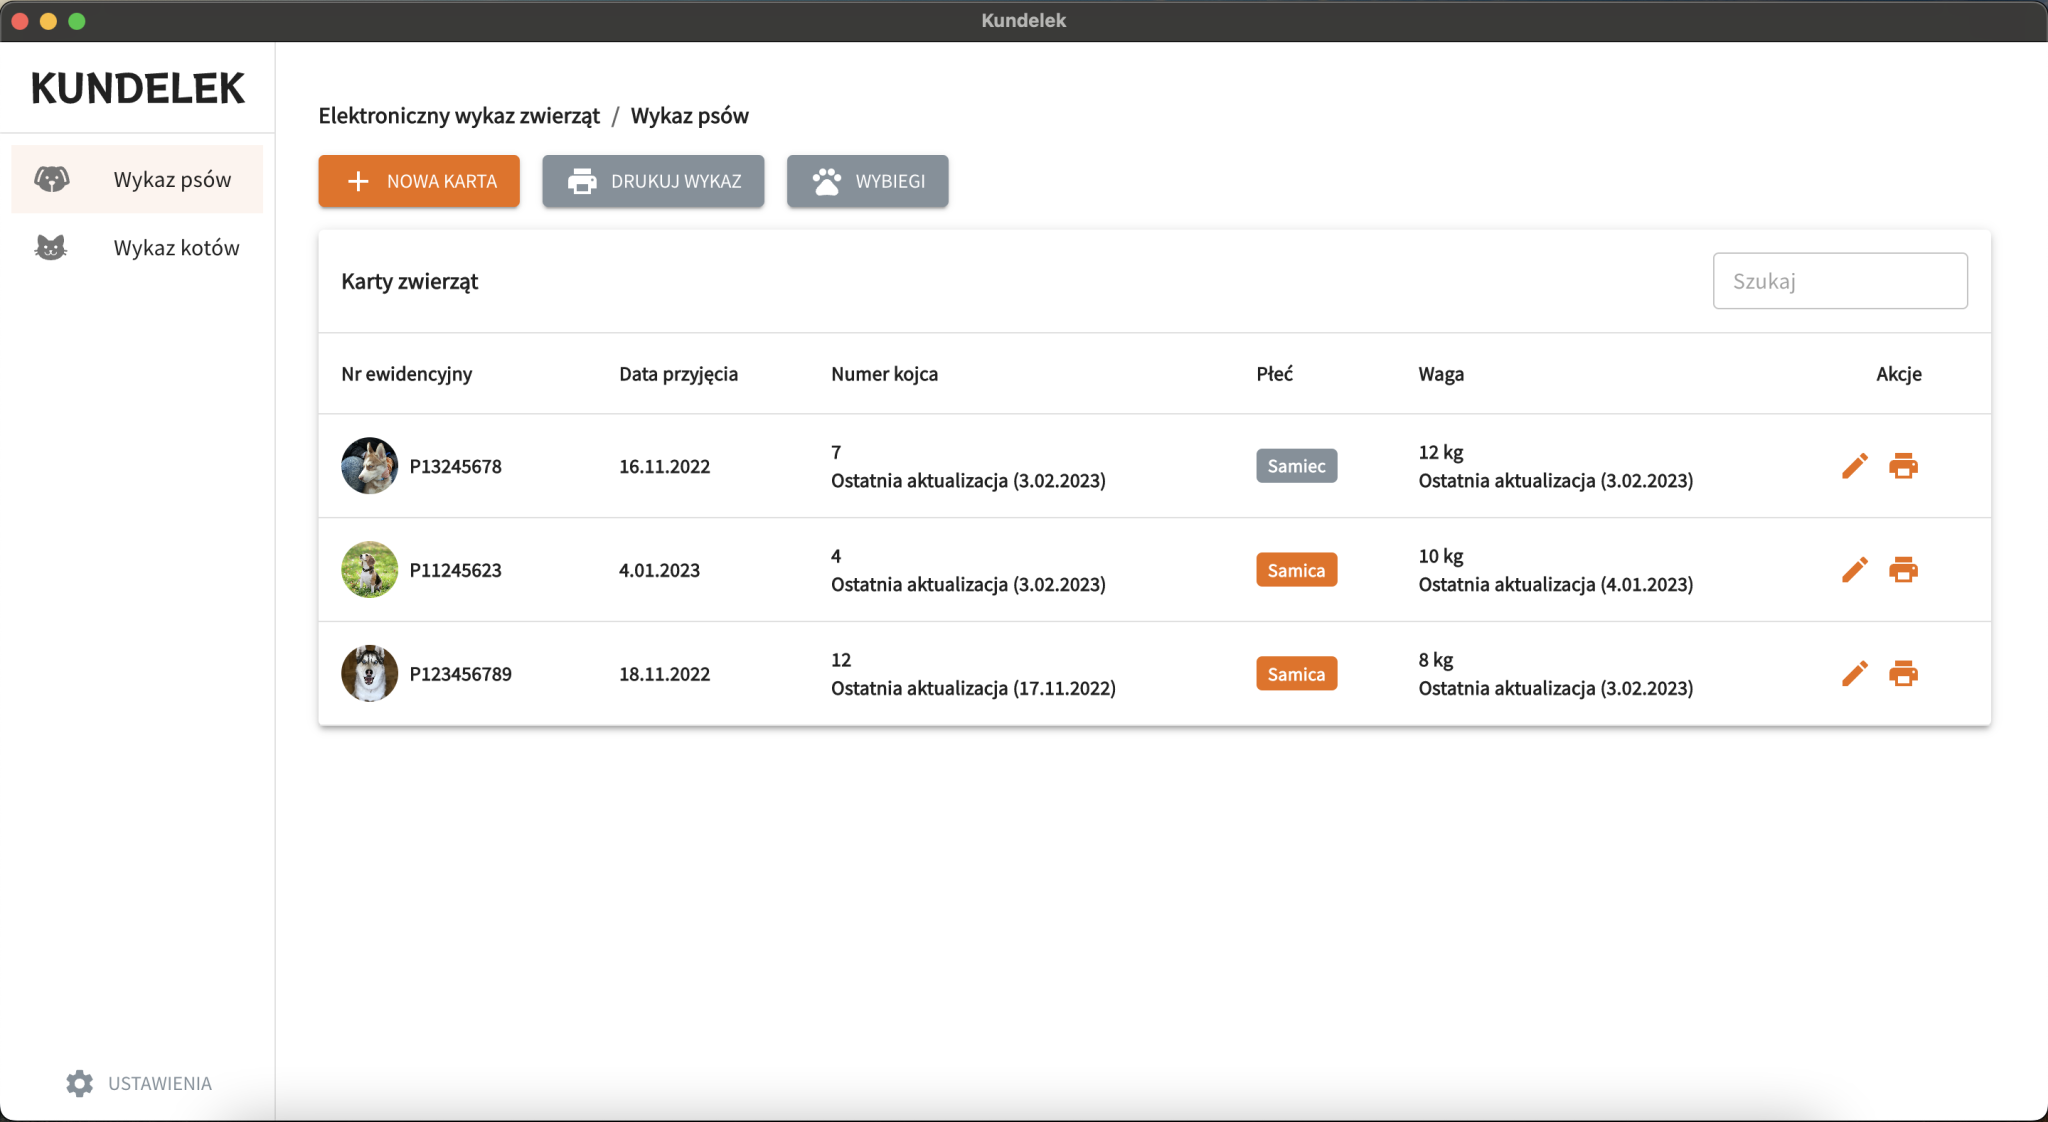Click kennel update date (17.11.2022)
2048x1122 pixels.
pyautogui.click(x=1064, y=689)
